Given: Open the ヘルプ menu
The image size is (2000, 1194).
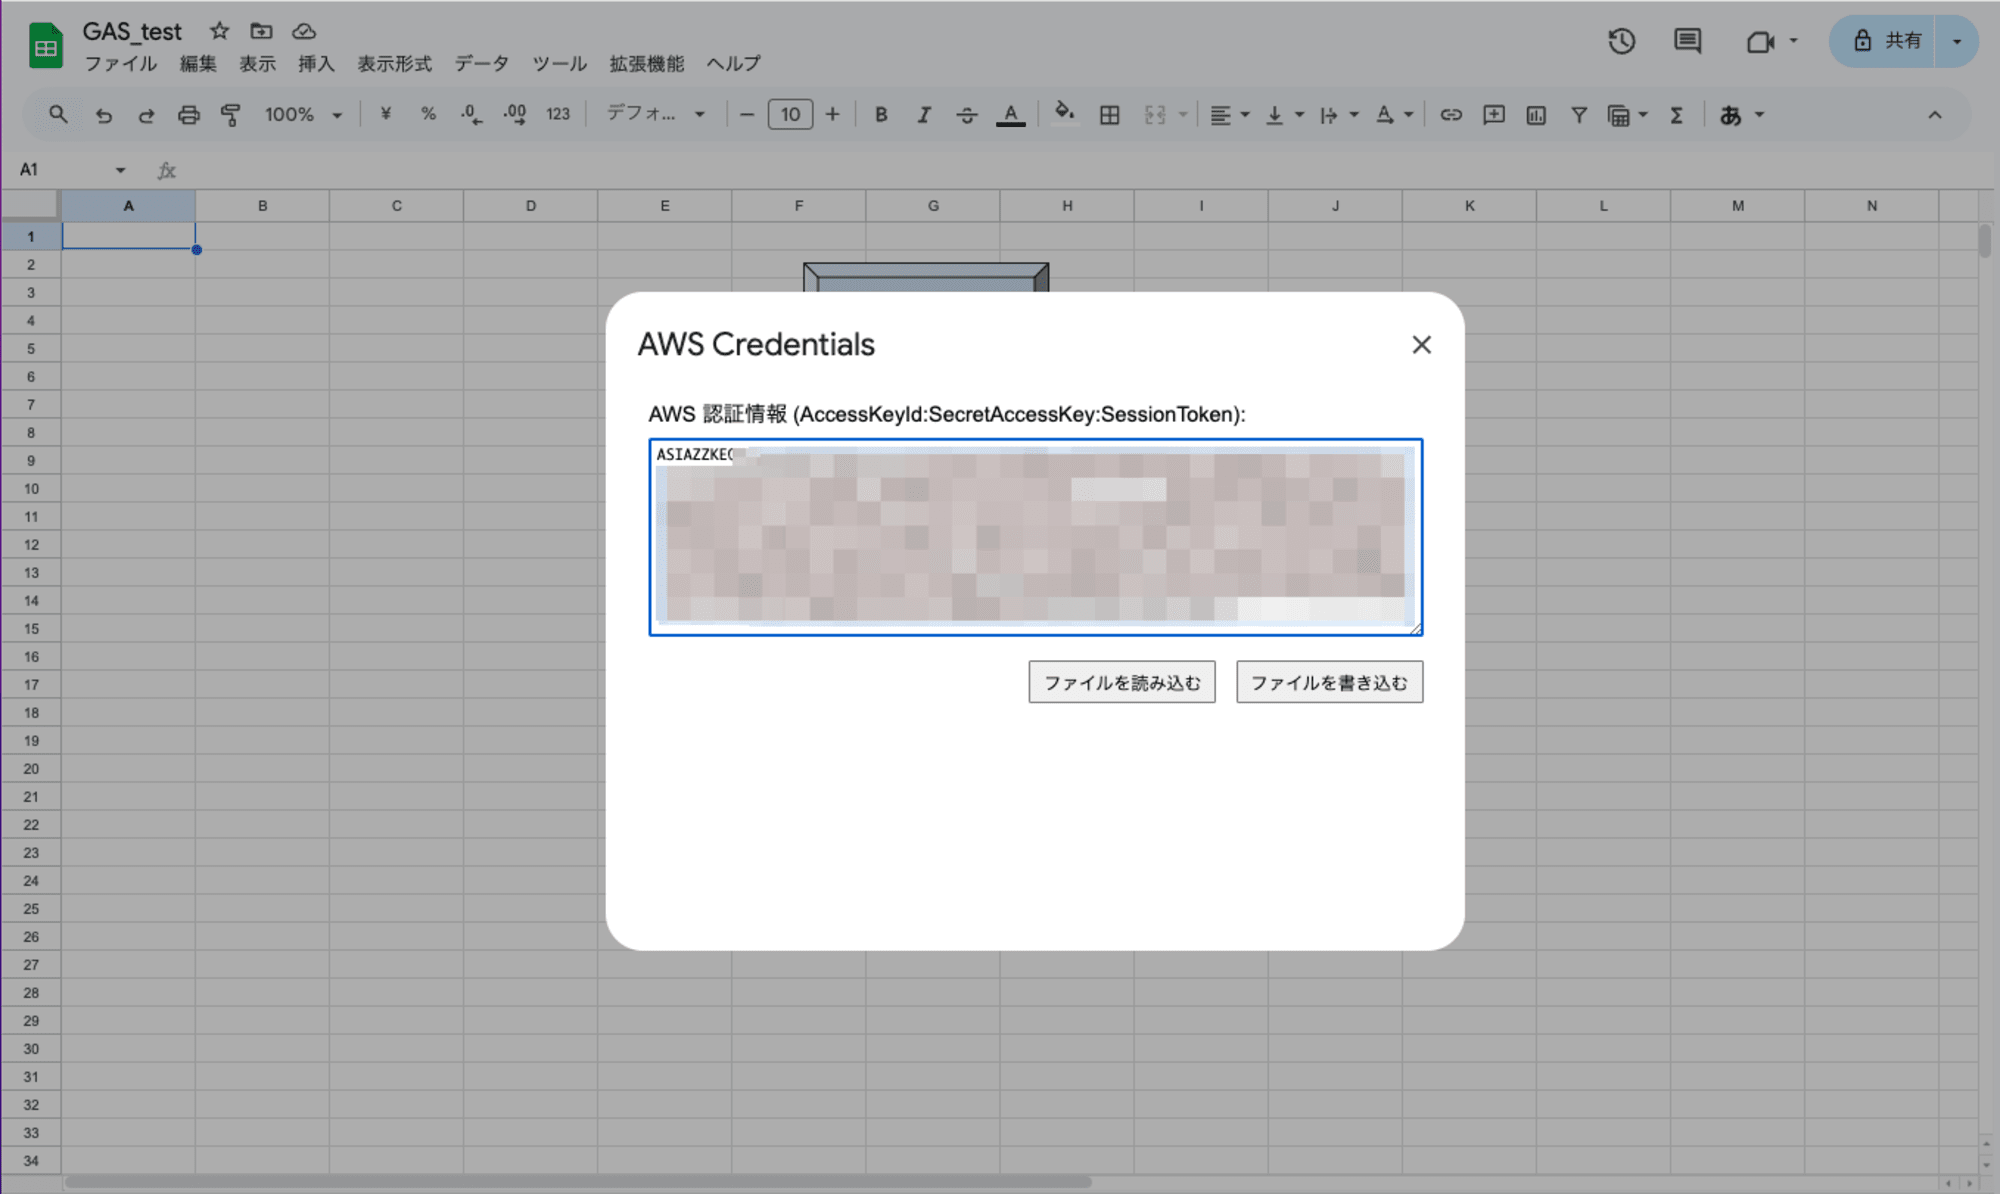Looking at the screenshot, I should point(734,63).
